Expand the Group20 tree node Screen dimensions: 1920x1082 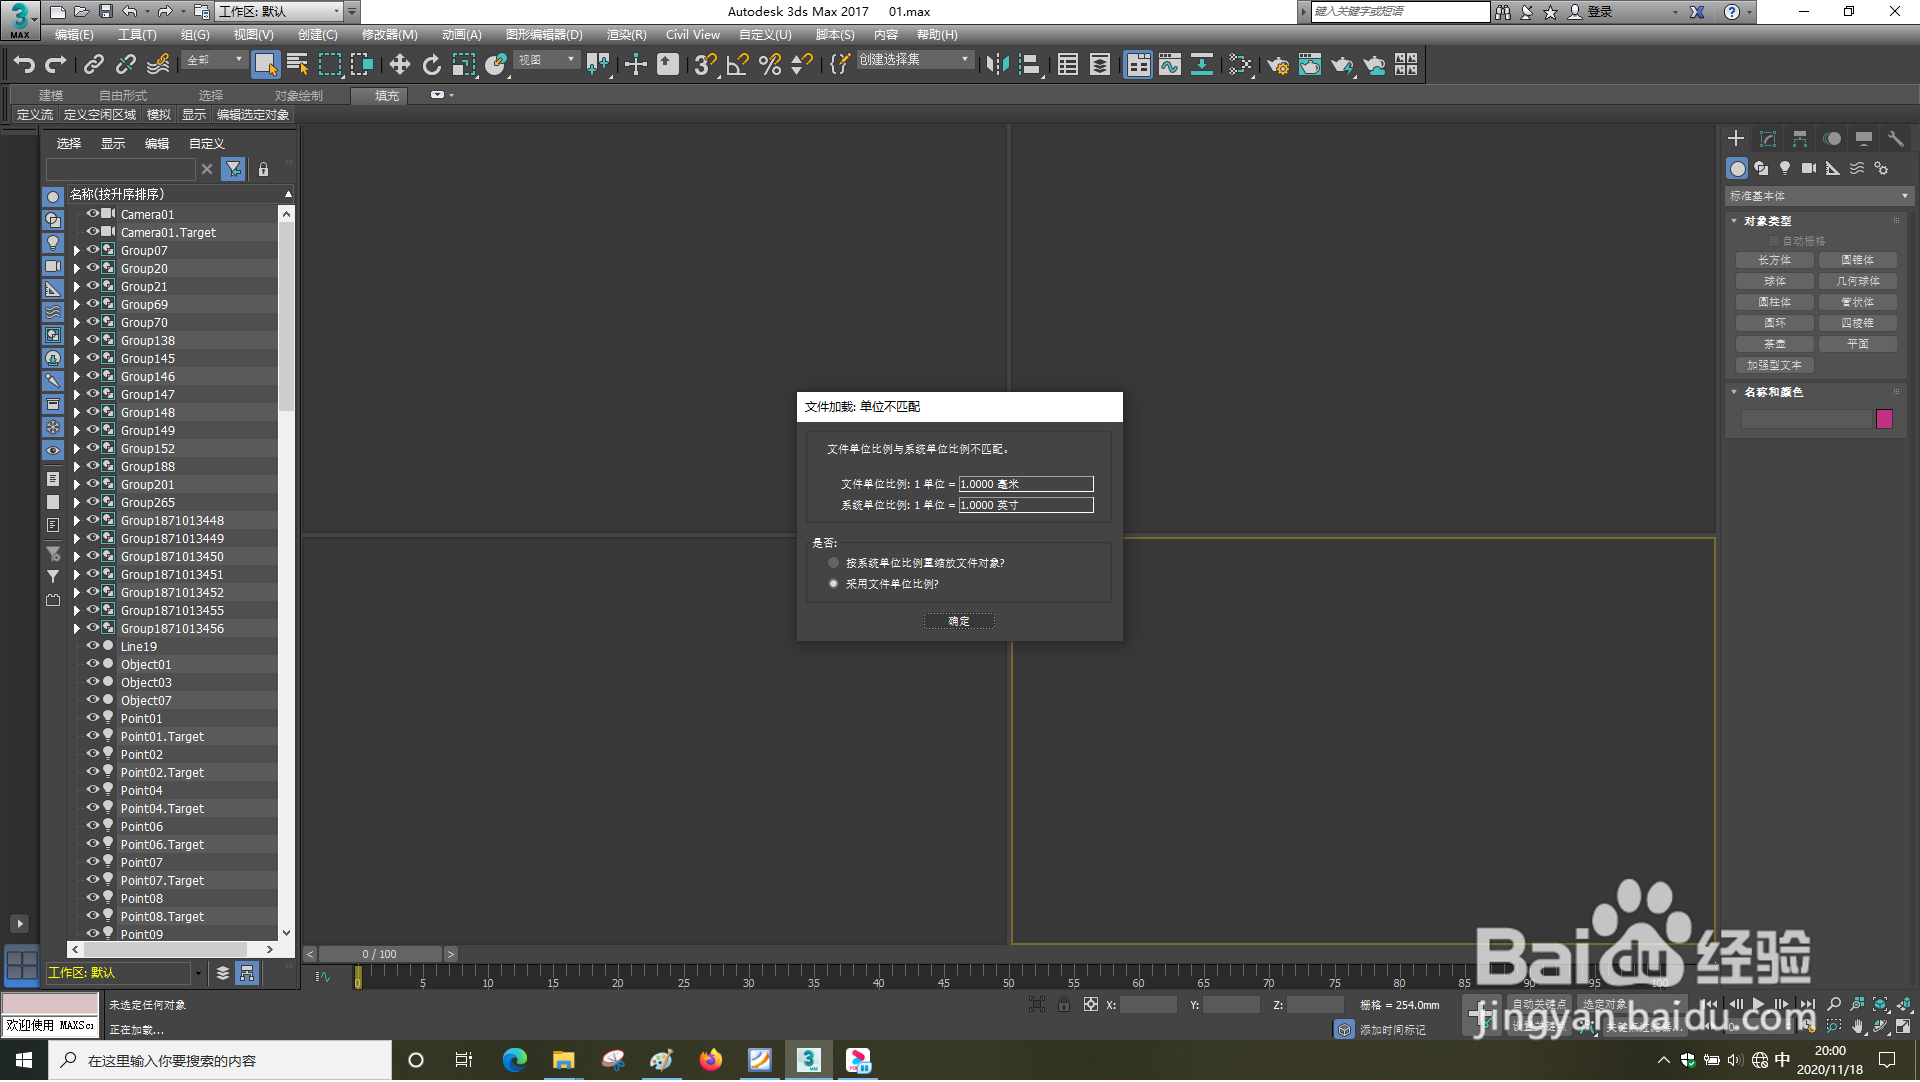pos(76,269)
